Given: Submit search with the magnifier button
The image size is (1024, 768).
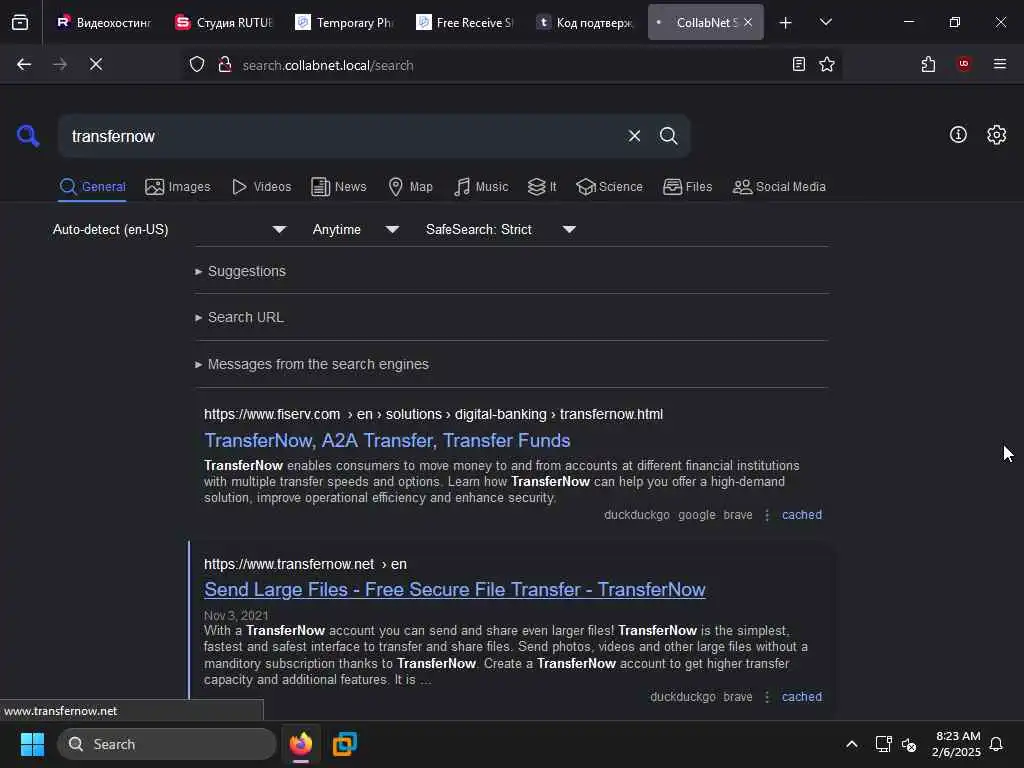Looking at the screenshot, I should [x=668, y=136].
